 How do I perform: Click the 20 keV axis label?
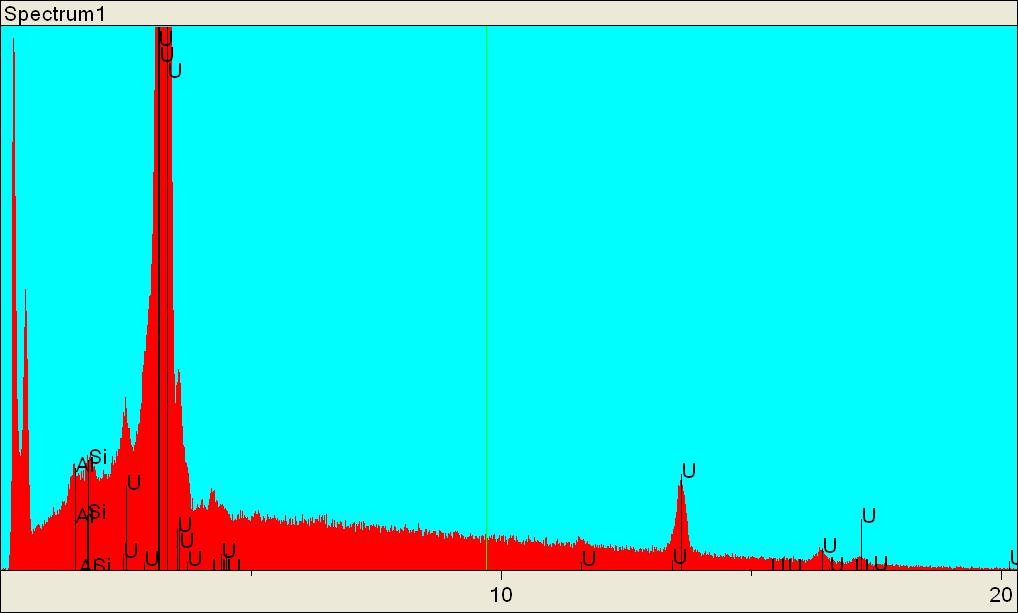click(1002, 594)
